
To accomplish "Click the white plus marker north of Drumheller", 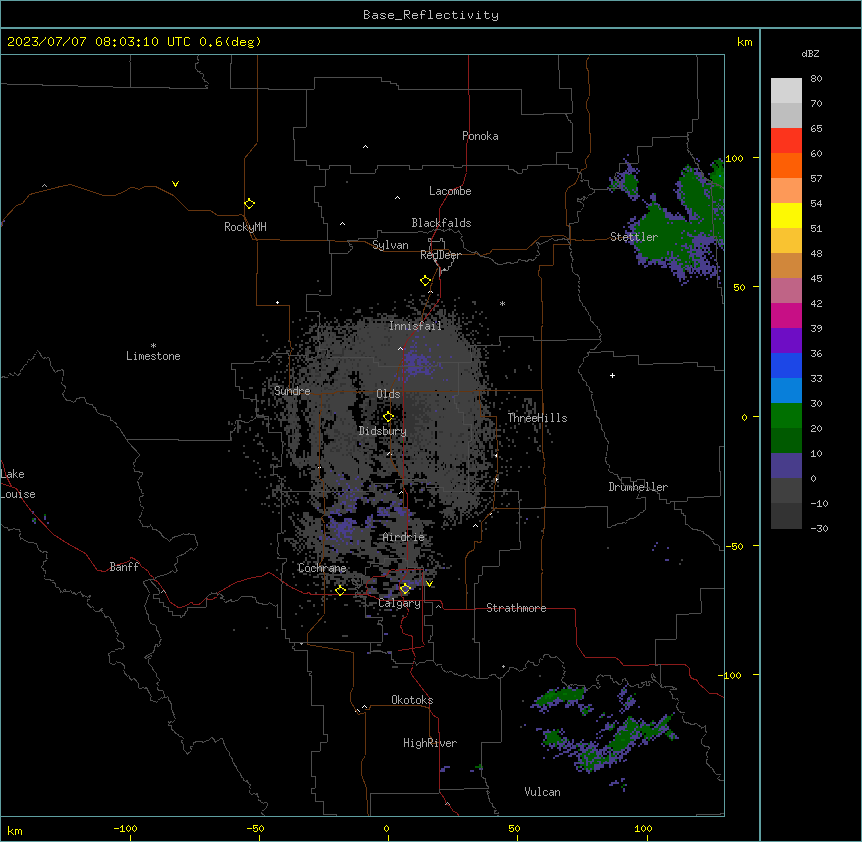I will pos(612,375).
